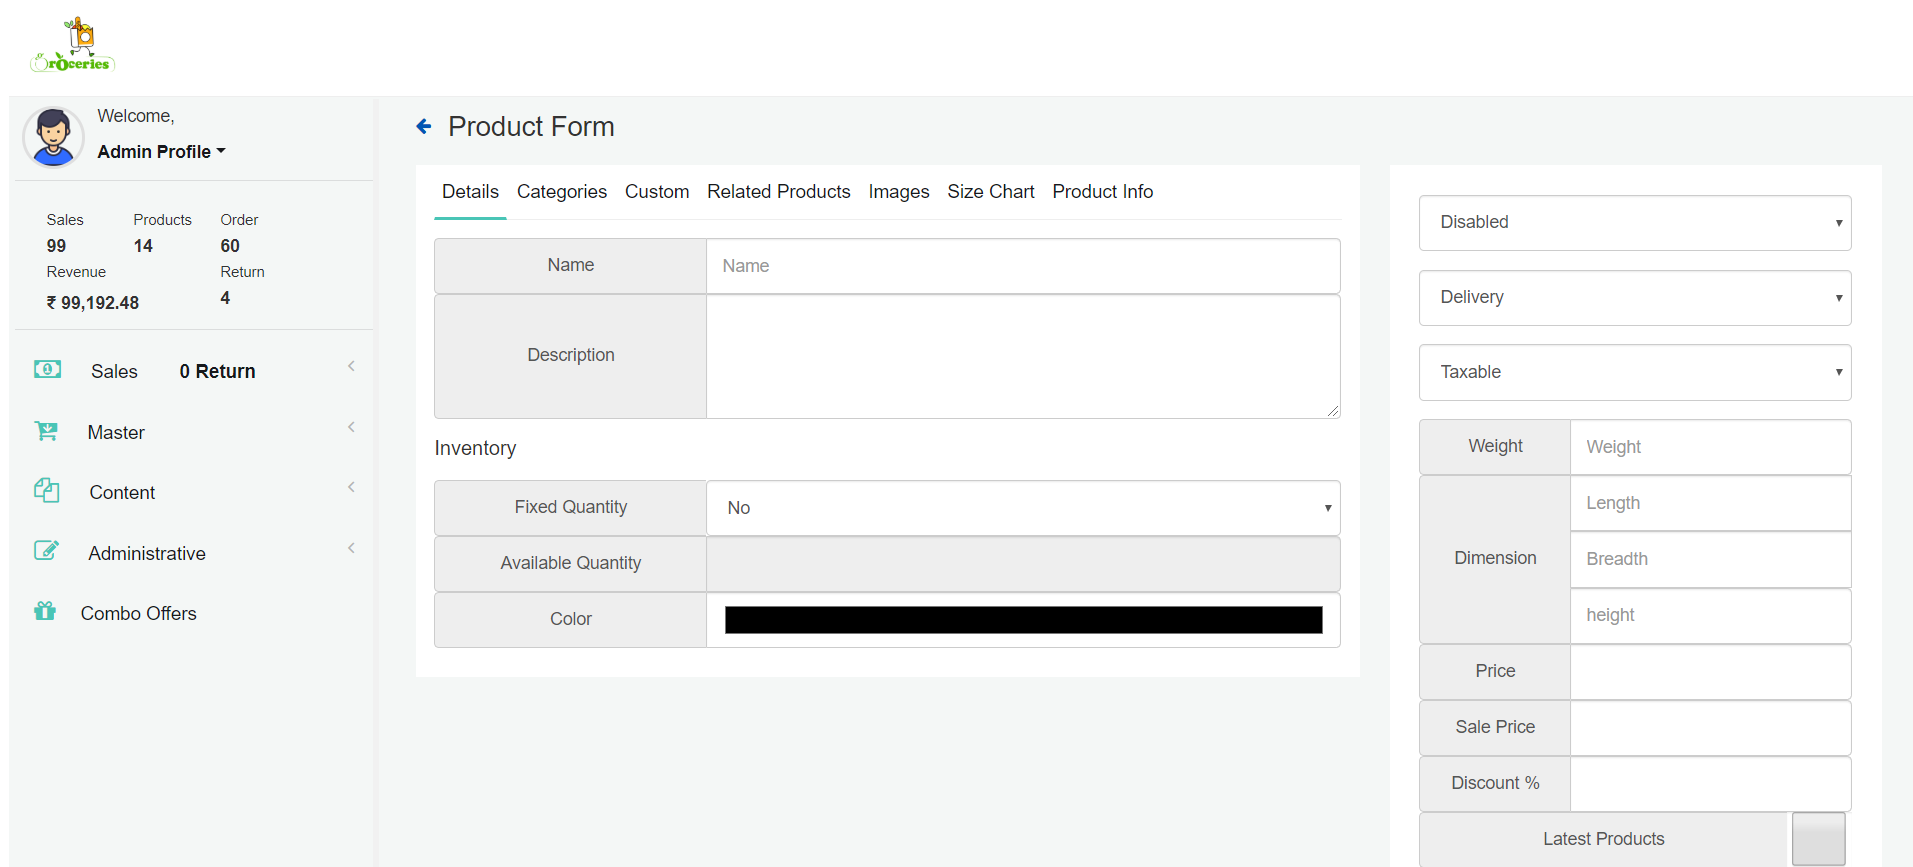Click the admin avatar picture
This screenshot has height=867, width=1913.
(53, 137)
